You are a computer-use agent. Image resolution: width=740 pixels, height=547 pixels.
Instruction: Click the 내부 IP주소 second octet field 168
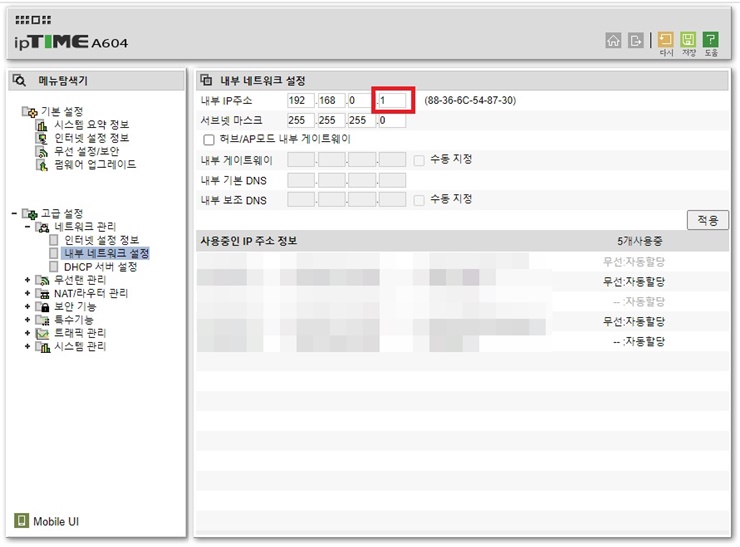point(331,101)
